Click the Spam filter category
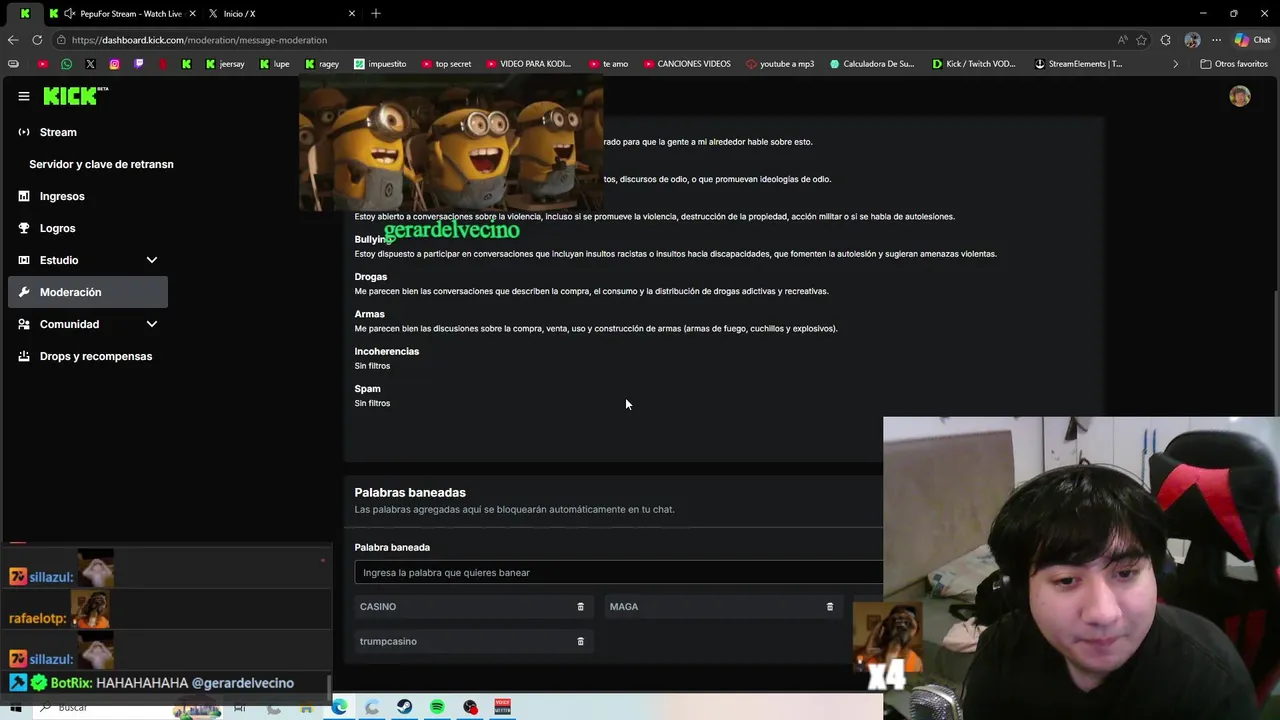1280x720 pixels. (x=367, y=389)
